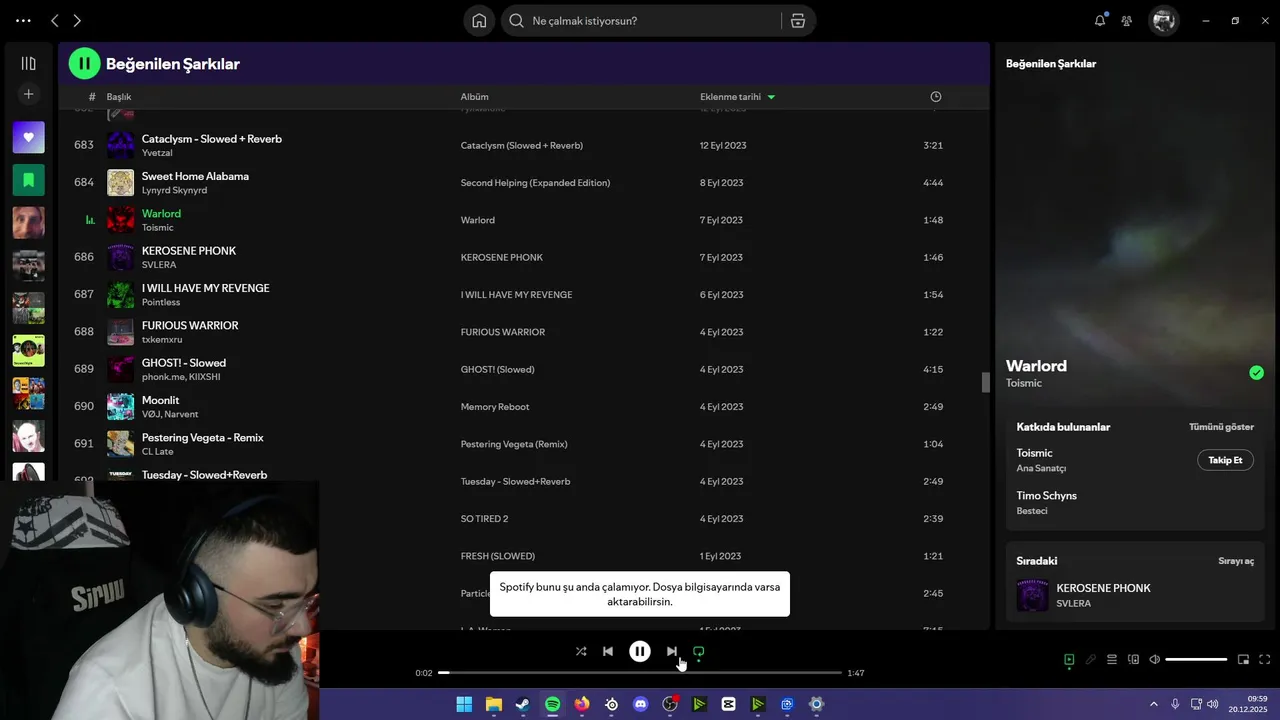Viewport: 1280px width, 720px height.
Task: Go forward with the right arrow
Action: coord(77,20)
